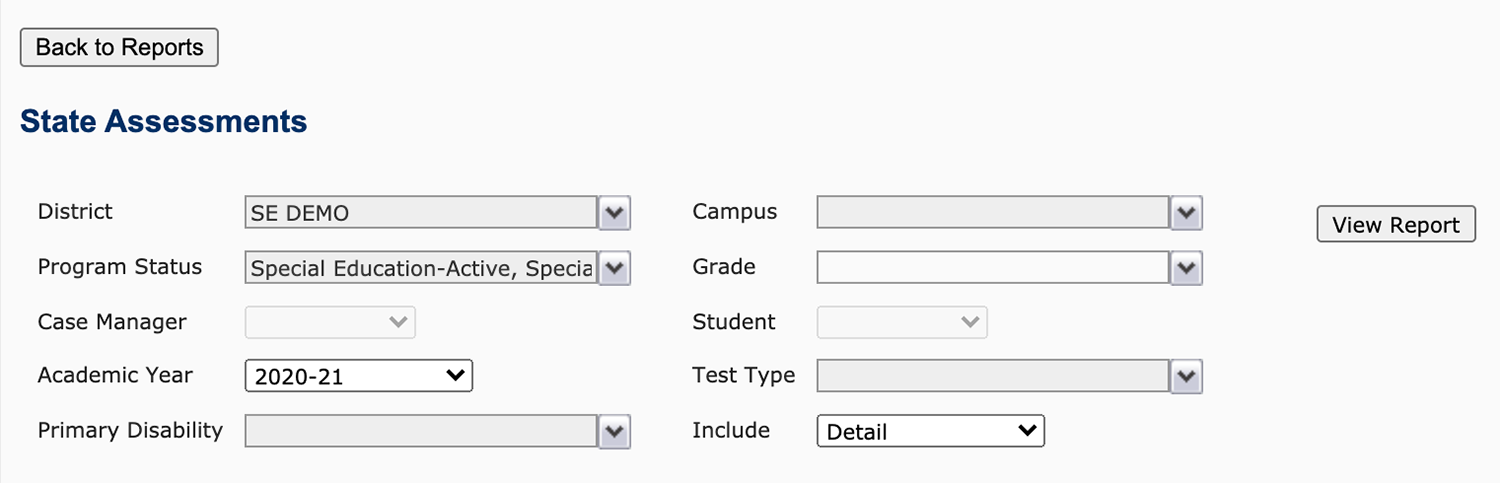Click the Back to Reports button
Viewport: 1500px width, 483px height.
click(119, 48)
